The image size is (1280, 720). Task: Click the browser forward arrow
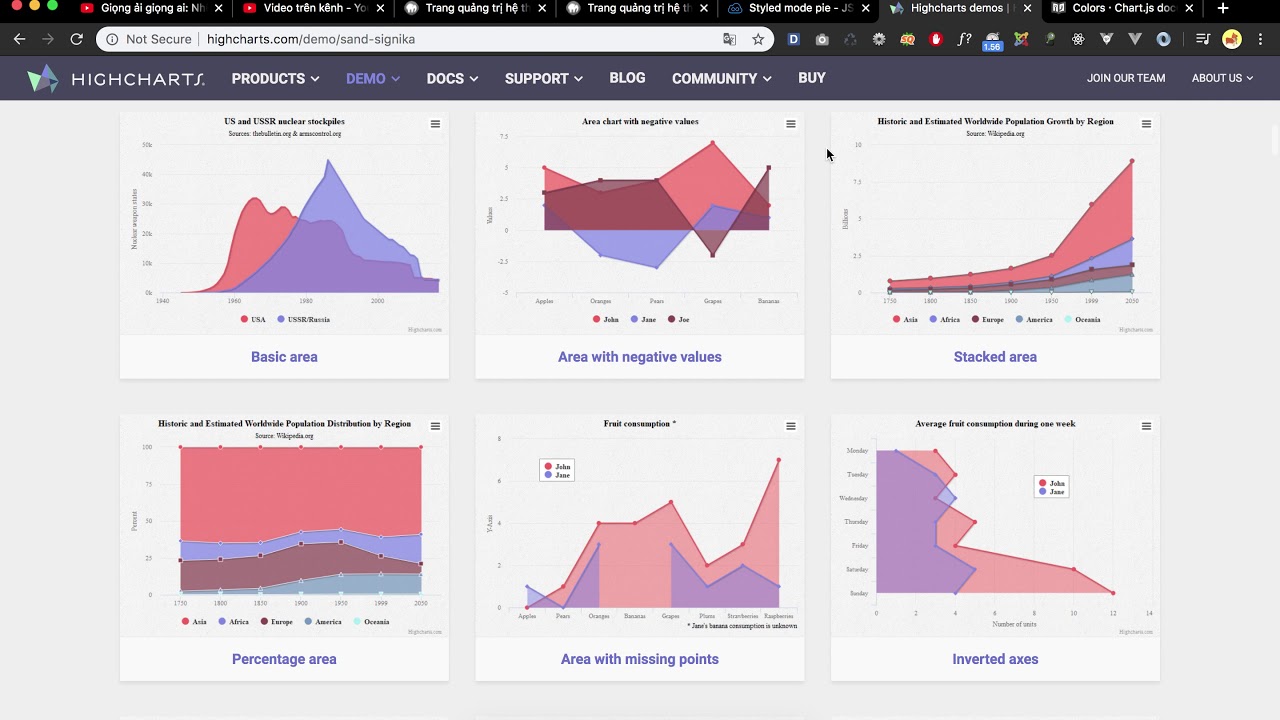(x=48, y=39)
